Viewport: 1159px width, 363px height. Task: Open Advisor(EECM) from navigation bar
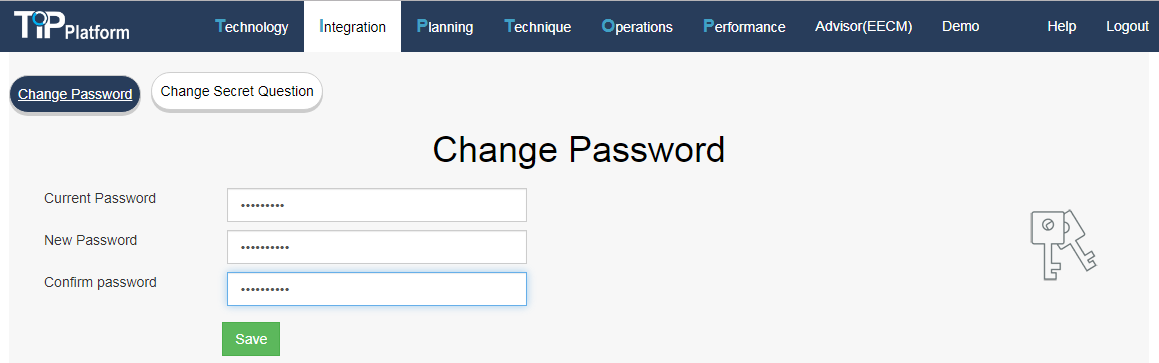(x=863, y=27)
